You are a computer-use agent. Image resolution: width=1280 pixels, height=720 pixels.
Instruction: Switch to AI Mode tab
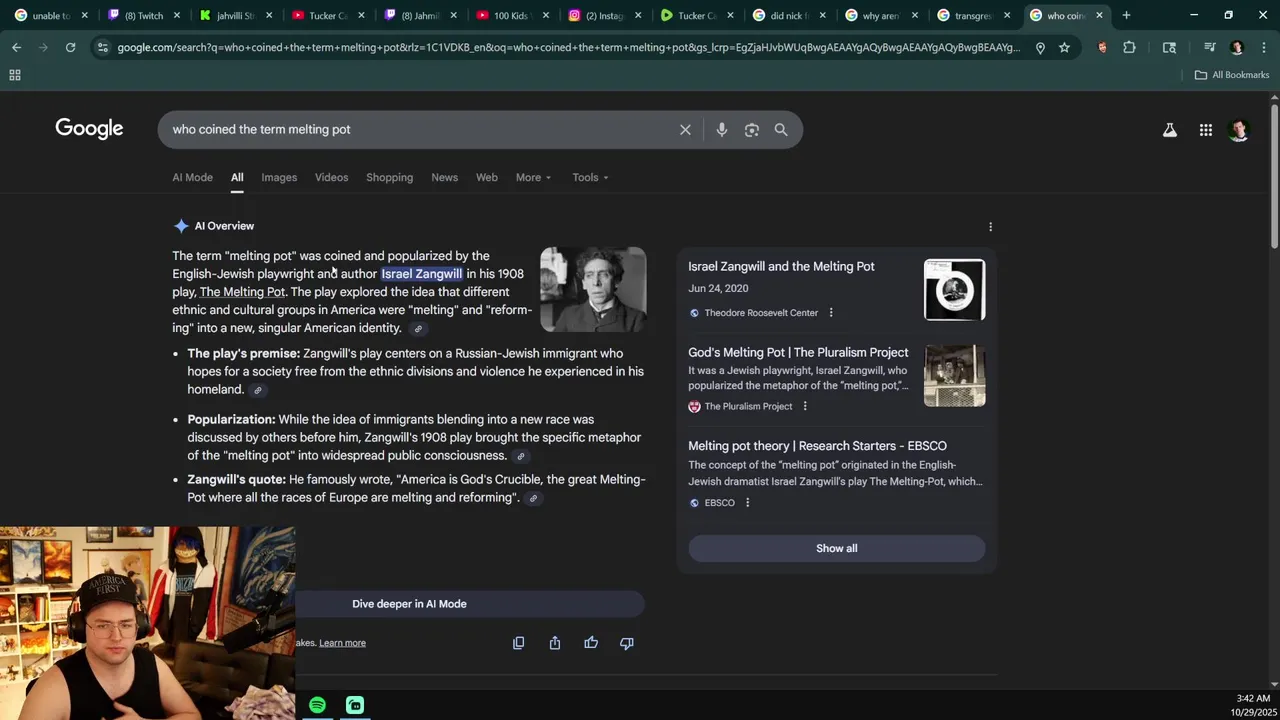192,177
